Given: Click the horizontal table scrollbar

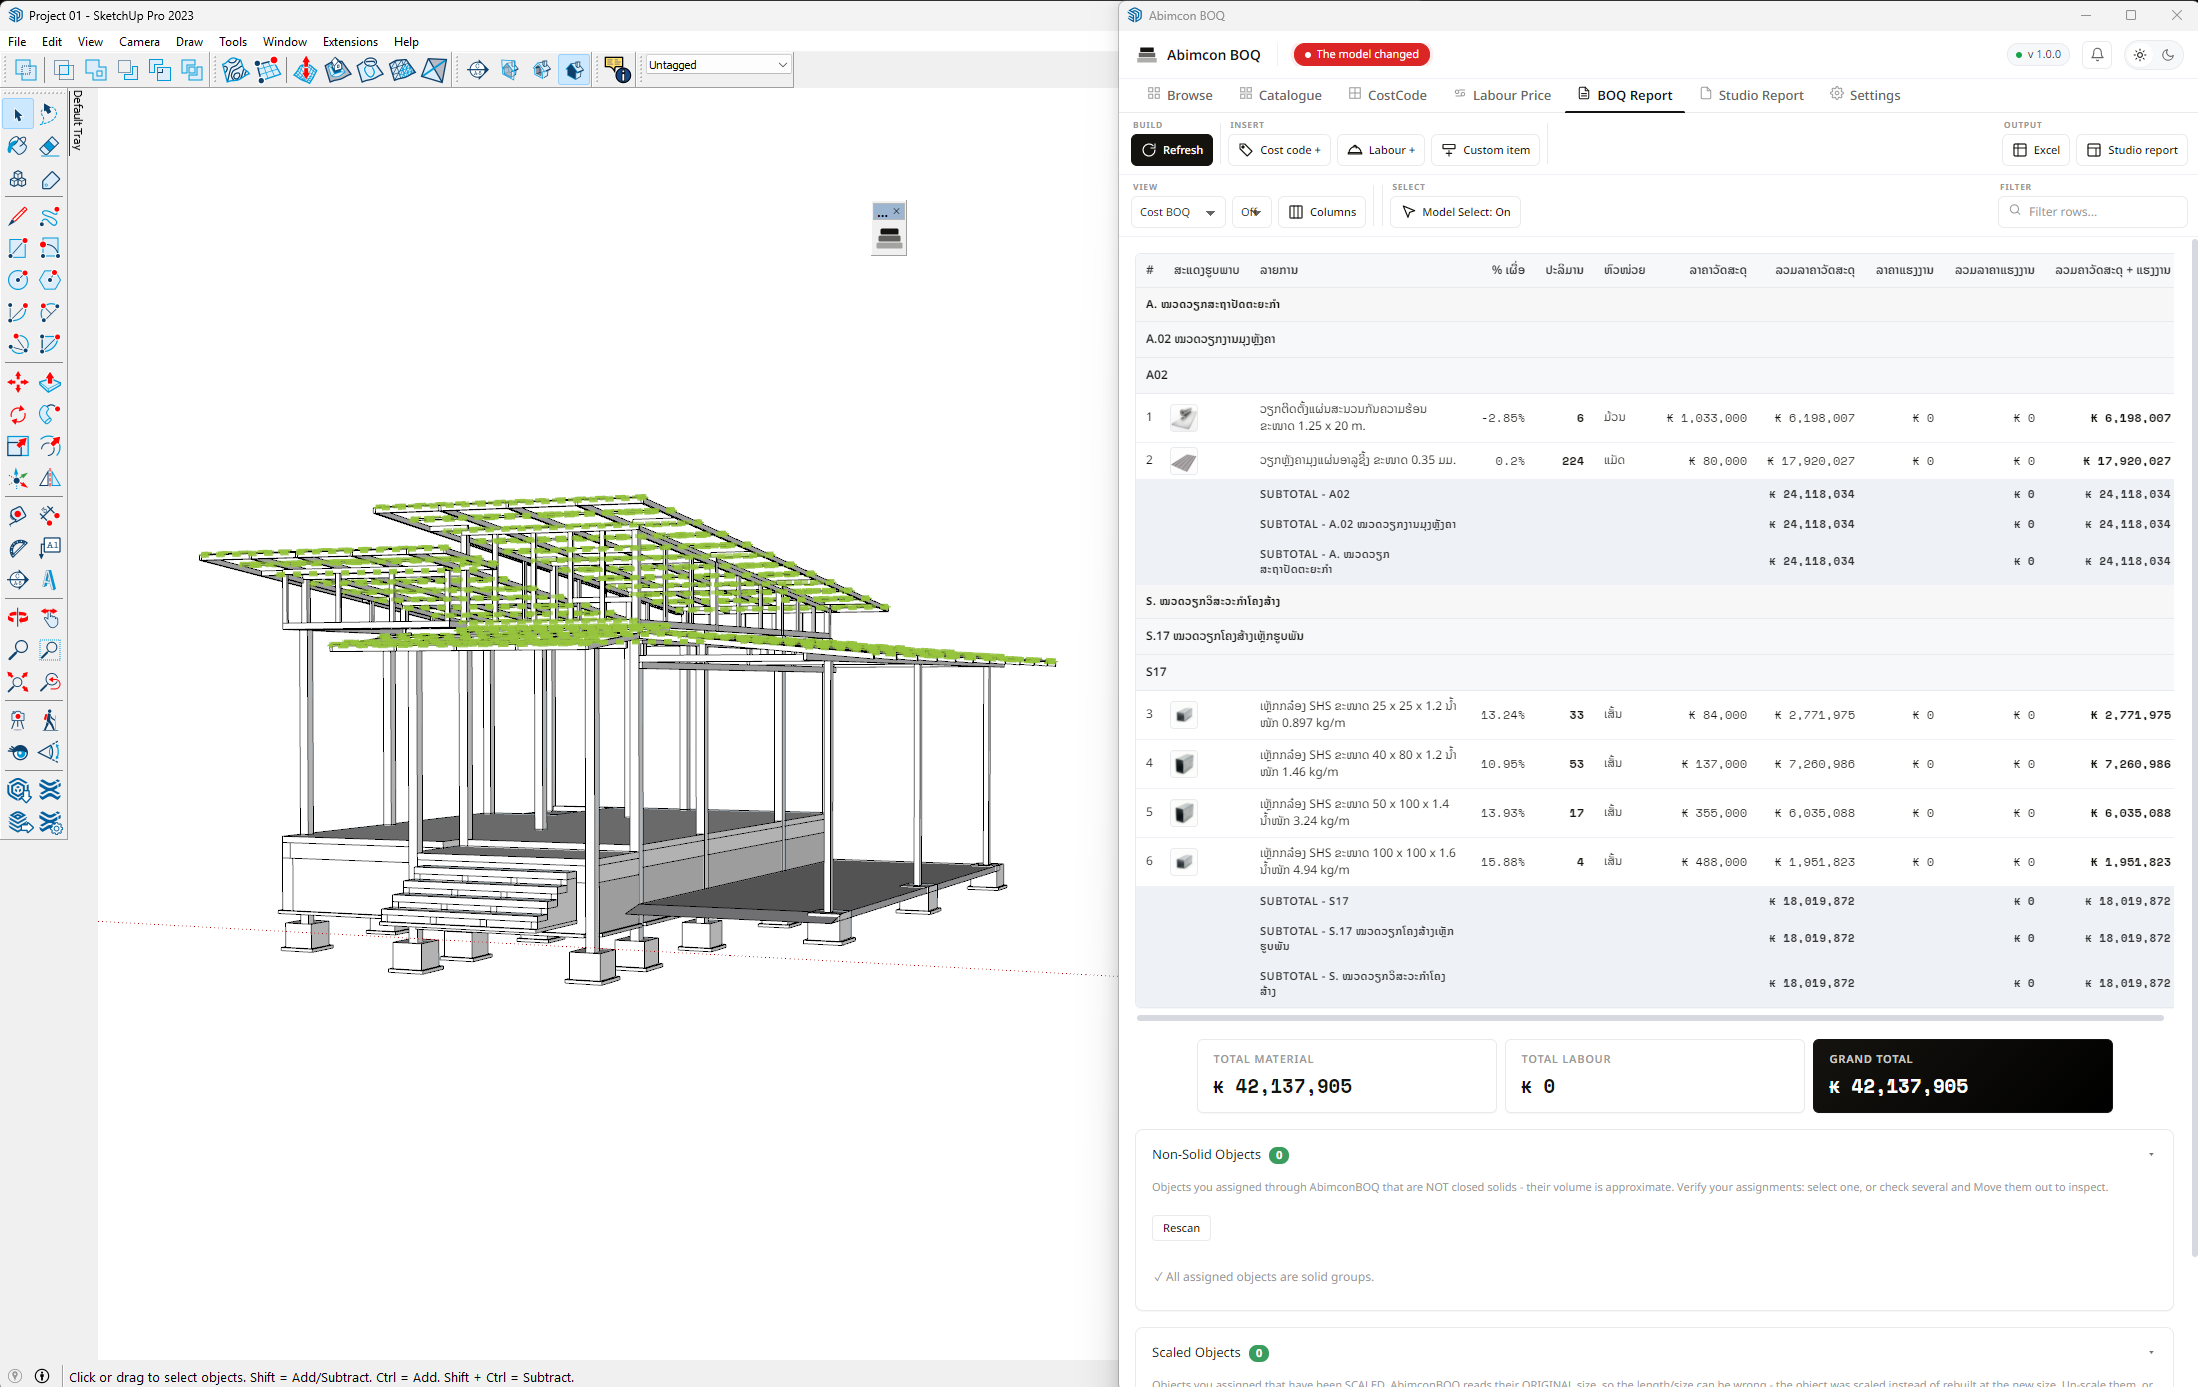Looking at the screenshot, I should (x=1650, y=1018).
